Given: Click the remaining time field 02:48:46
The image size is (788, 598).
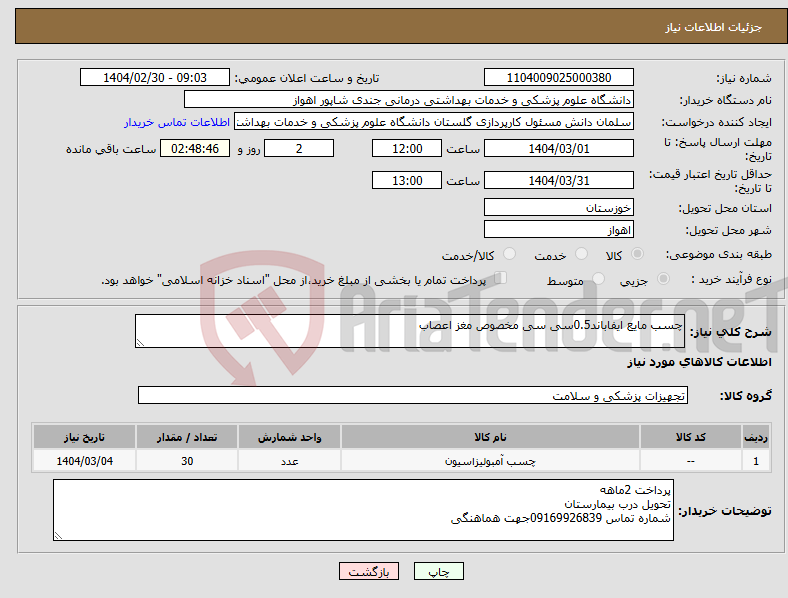Looking at the screenshot, I should tap(195, 148).
